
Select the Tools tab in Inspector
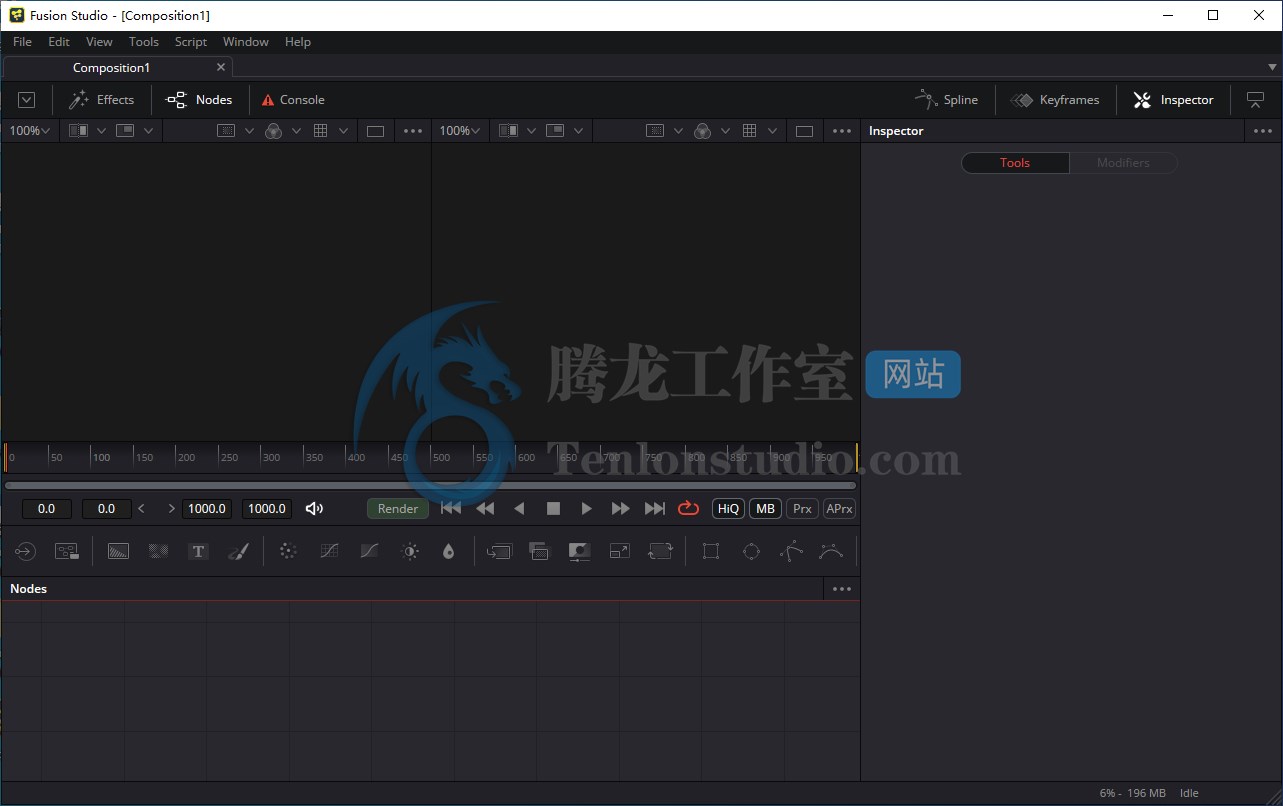click(x=1015, y=163)
